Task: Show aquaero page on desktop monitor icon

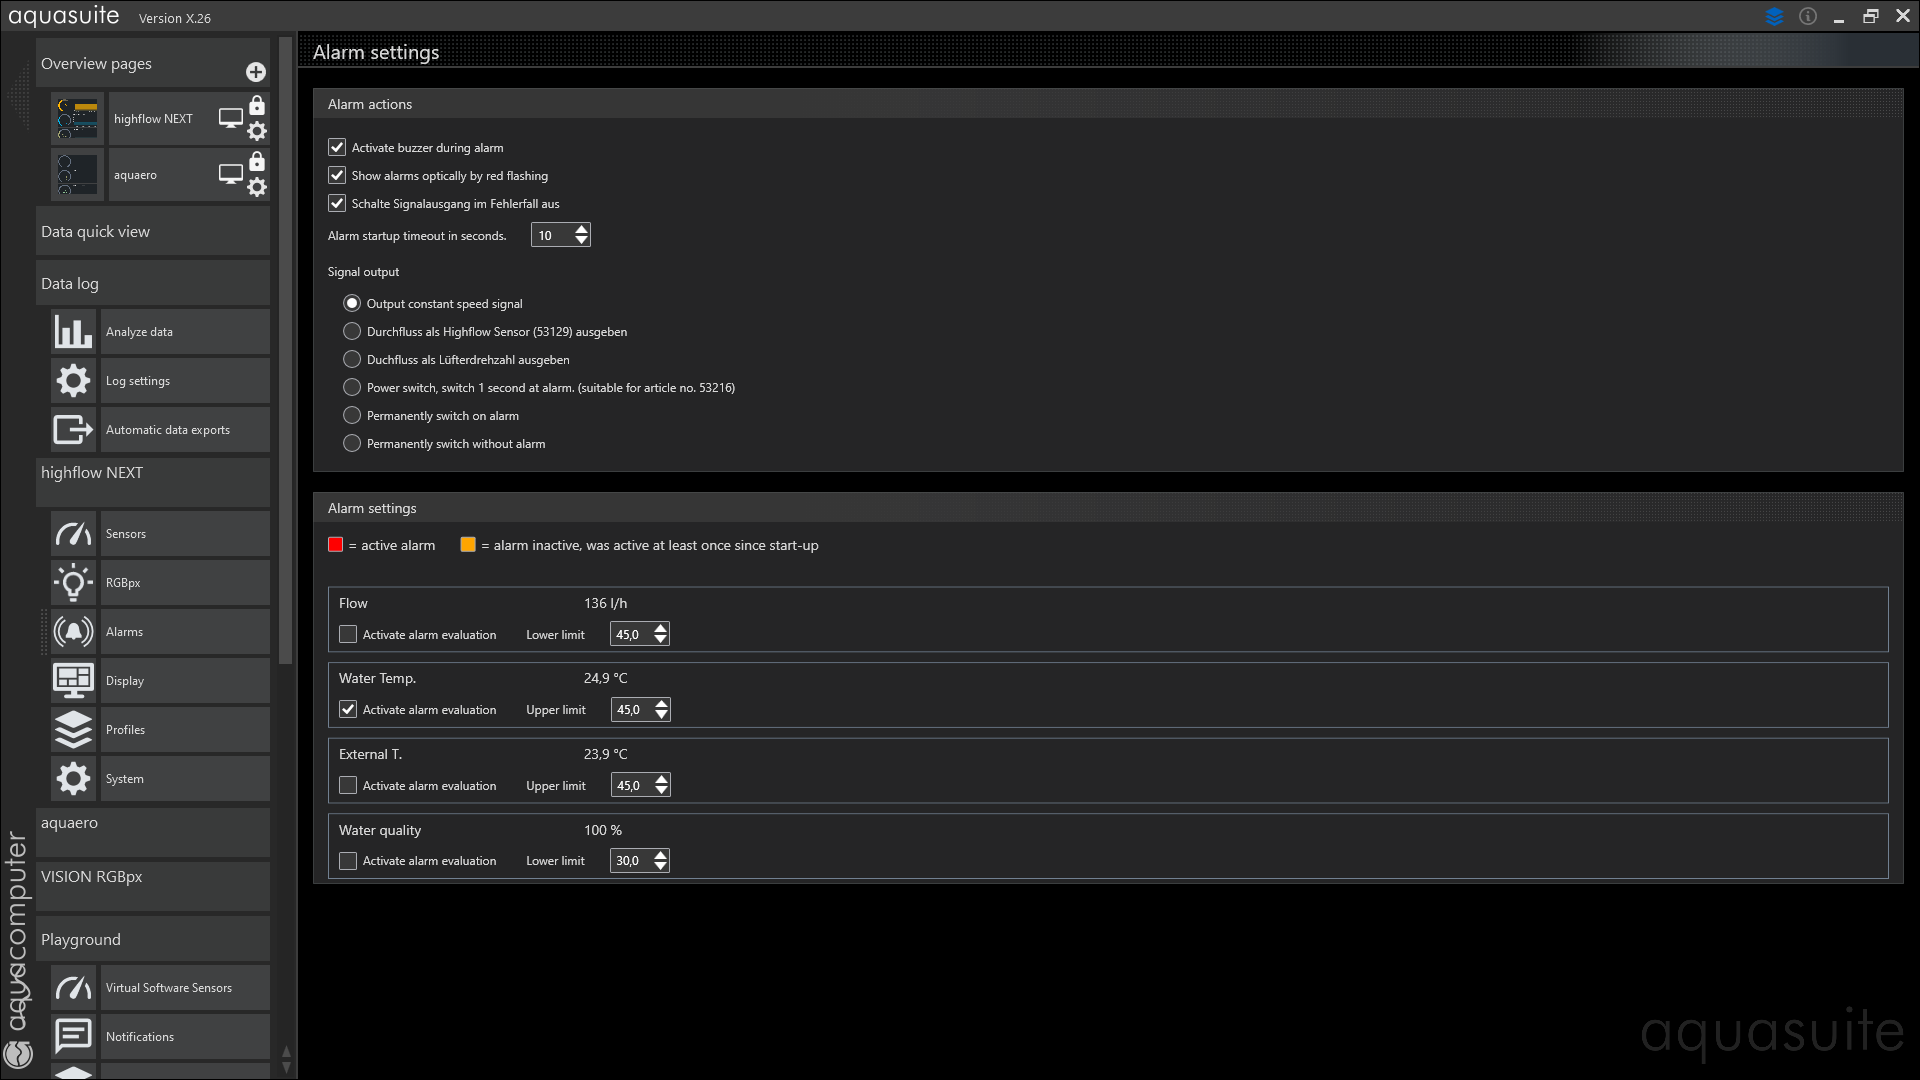Action: 231,174
